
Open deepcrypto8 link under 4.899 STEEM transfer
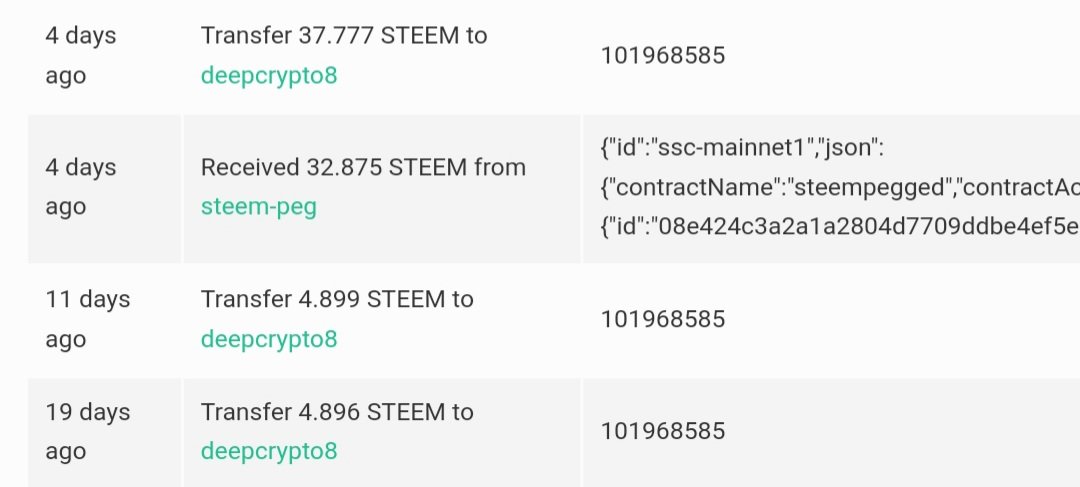269,340
